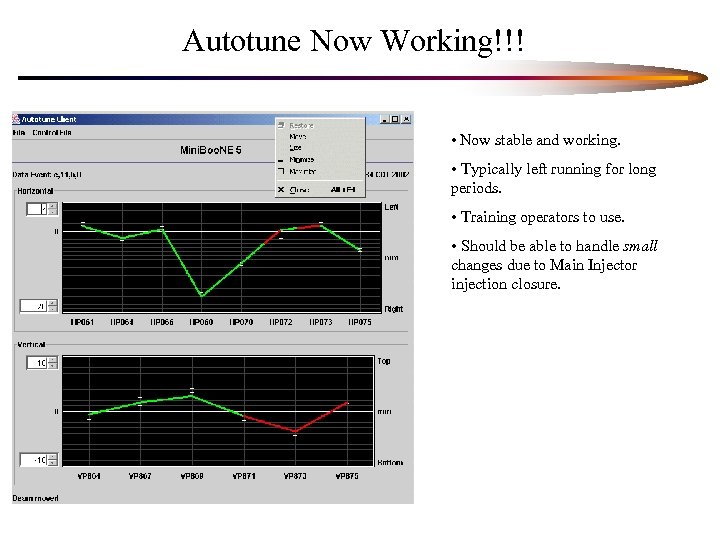Click the HP866 axis label
Image resolution: width=720 pixels, height=540 pixels.
(162, 322)
